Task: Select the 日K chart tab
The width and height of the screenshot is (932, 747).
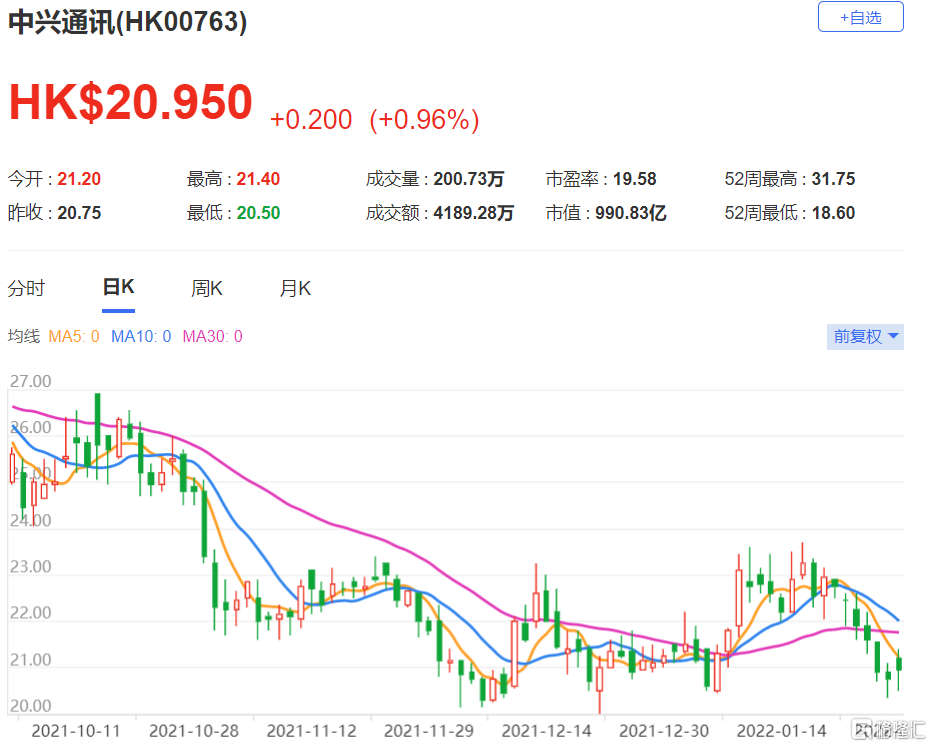Action: point(118,288)
